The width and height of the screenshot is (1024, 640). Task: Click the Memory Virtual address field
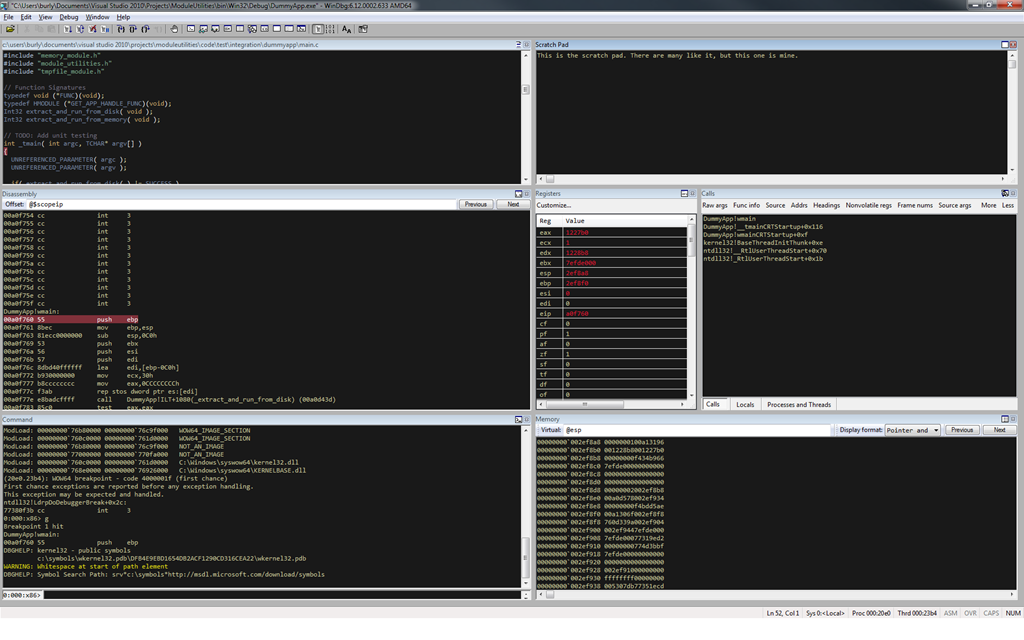pyautogui.click(x=697, y=430)
